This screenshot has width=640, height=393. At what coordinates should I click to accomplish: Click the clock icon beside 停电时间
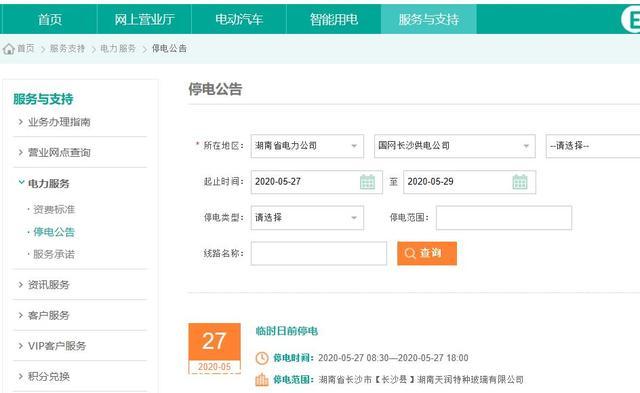[x=262, y=358]
